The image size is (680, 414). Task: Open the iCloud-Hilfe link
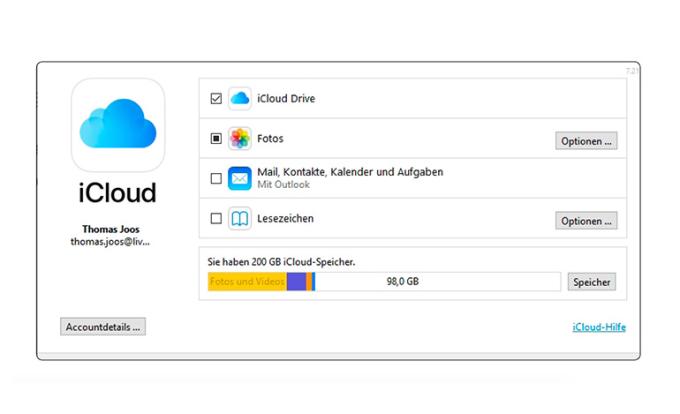pos(599,327)
